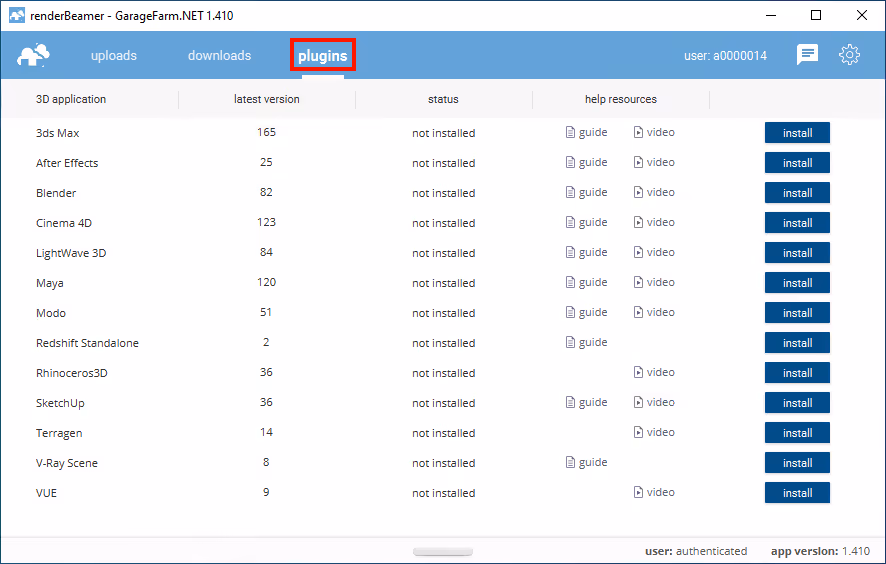This screenshot has height=564, width=886.
Task: Switch to the uploads tab
Action: pyautogui.click(x=114, y=55)
